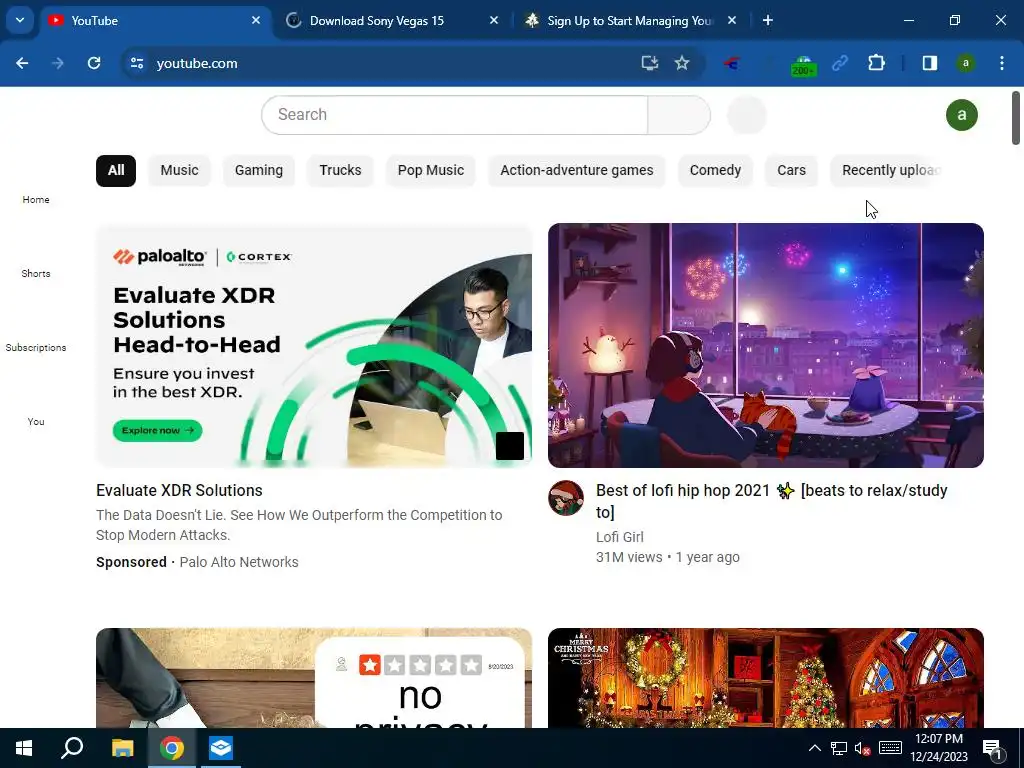
Task: Open a new browser tab
Action: pyautogui.click(x=768, y=21)
